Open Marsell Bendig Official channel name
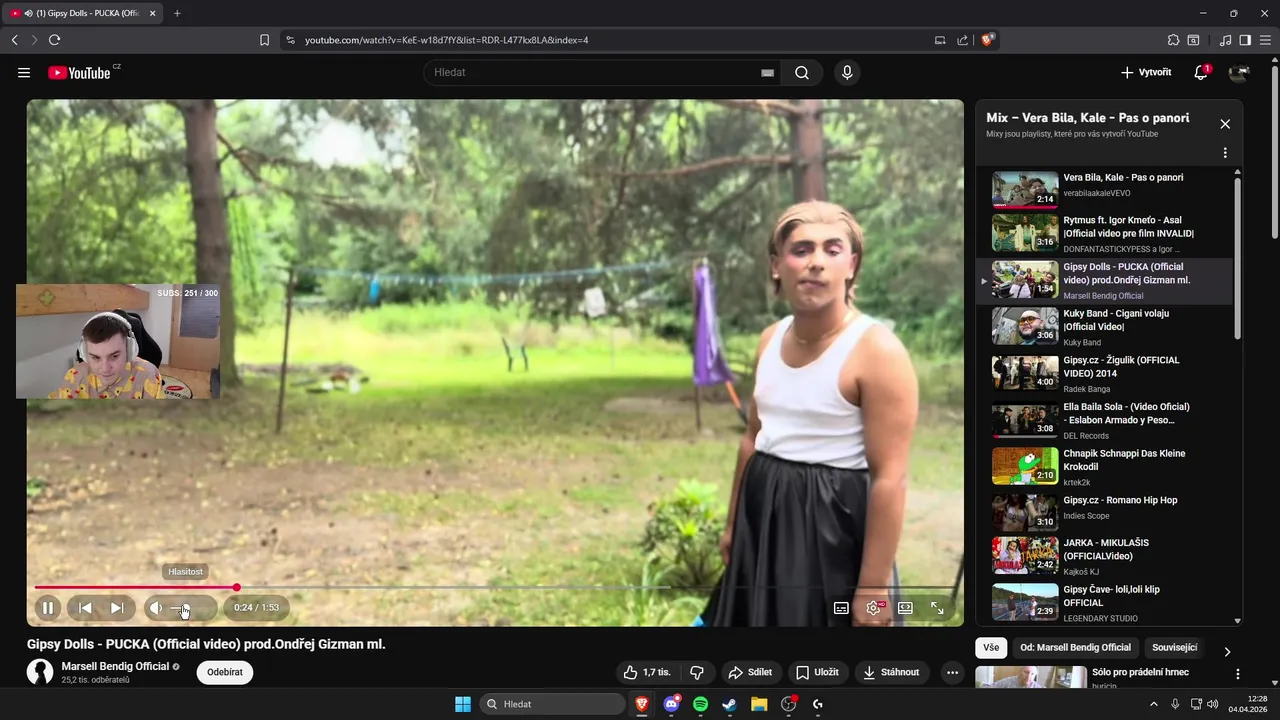Screen dimensions: 1280x720 click(x=115, y=666)
